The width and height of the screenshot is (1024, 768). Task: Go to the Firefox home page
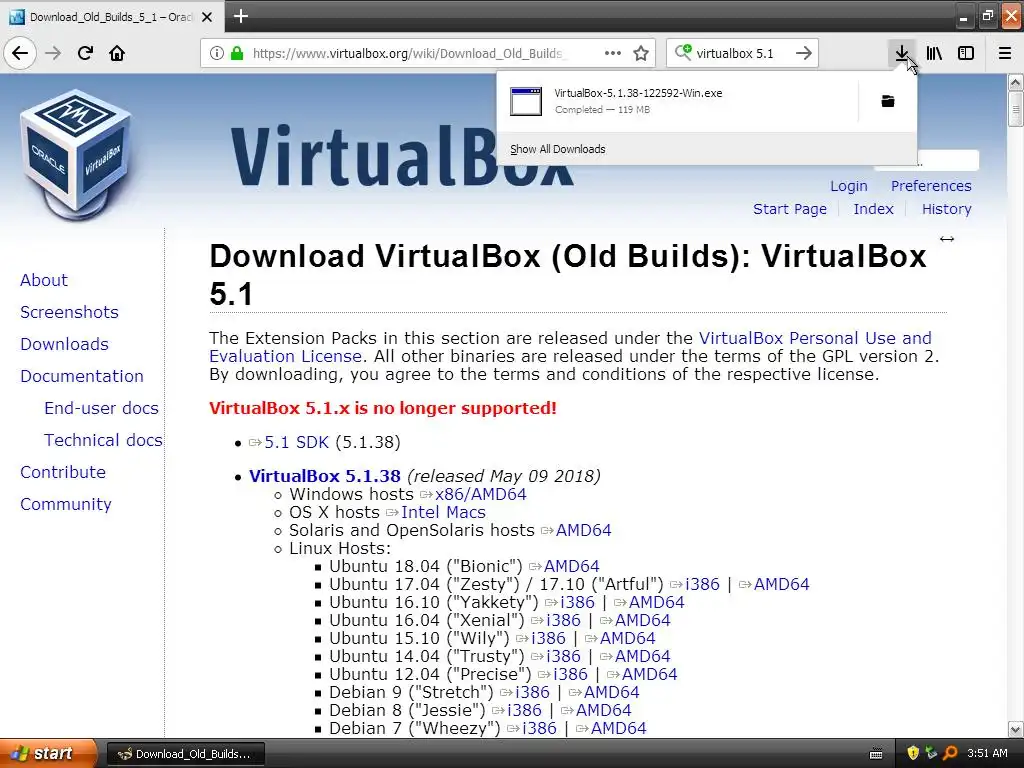117,53
